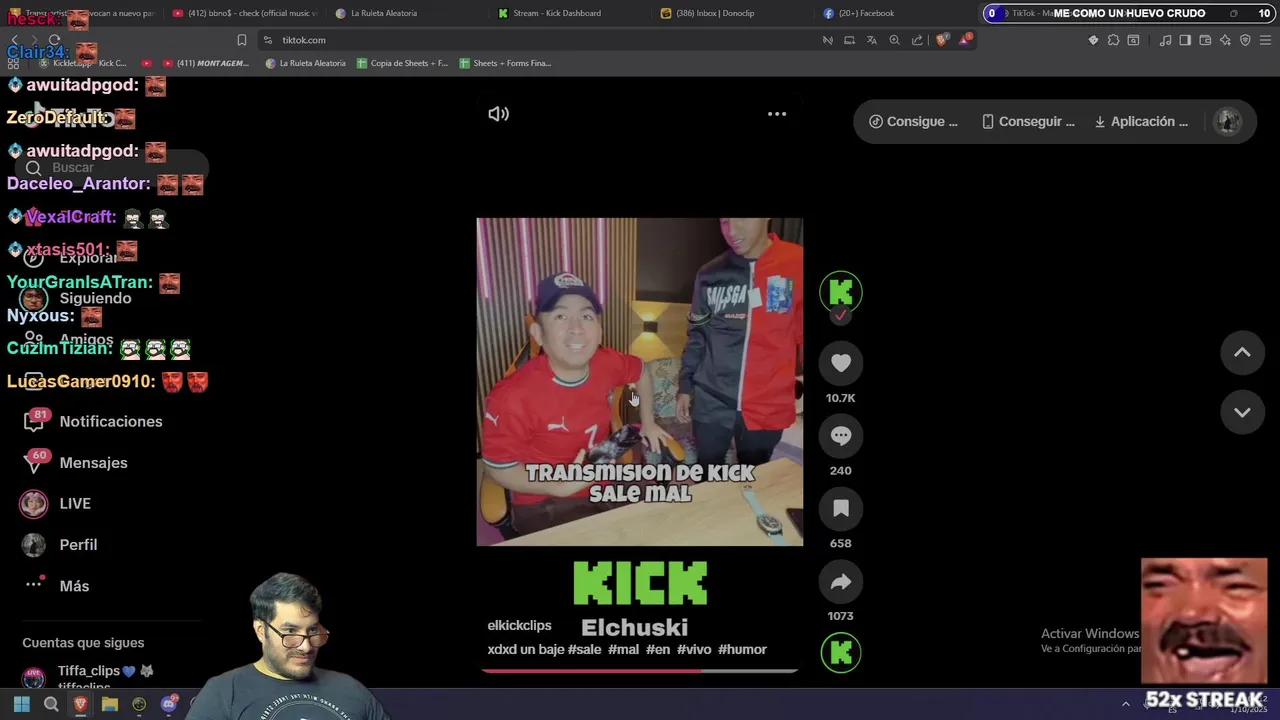Open the extensions puzzle icon
The width and height of the screenshot is (1280, 720).
(1113, 40)
